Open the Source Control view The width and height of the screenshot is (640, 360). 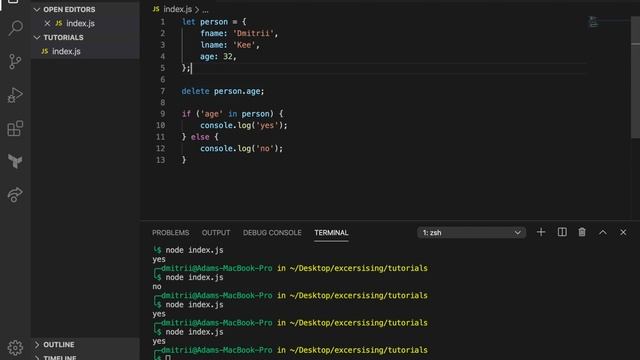tap(15, 62)
